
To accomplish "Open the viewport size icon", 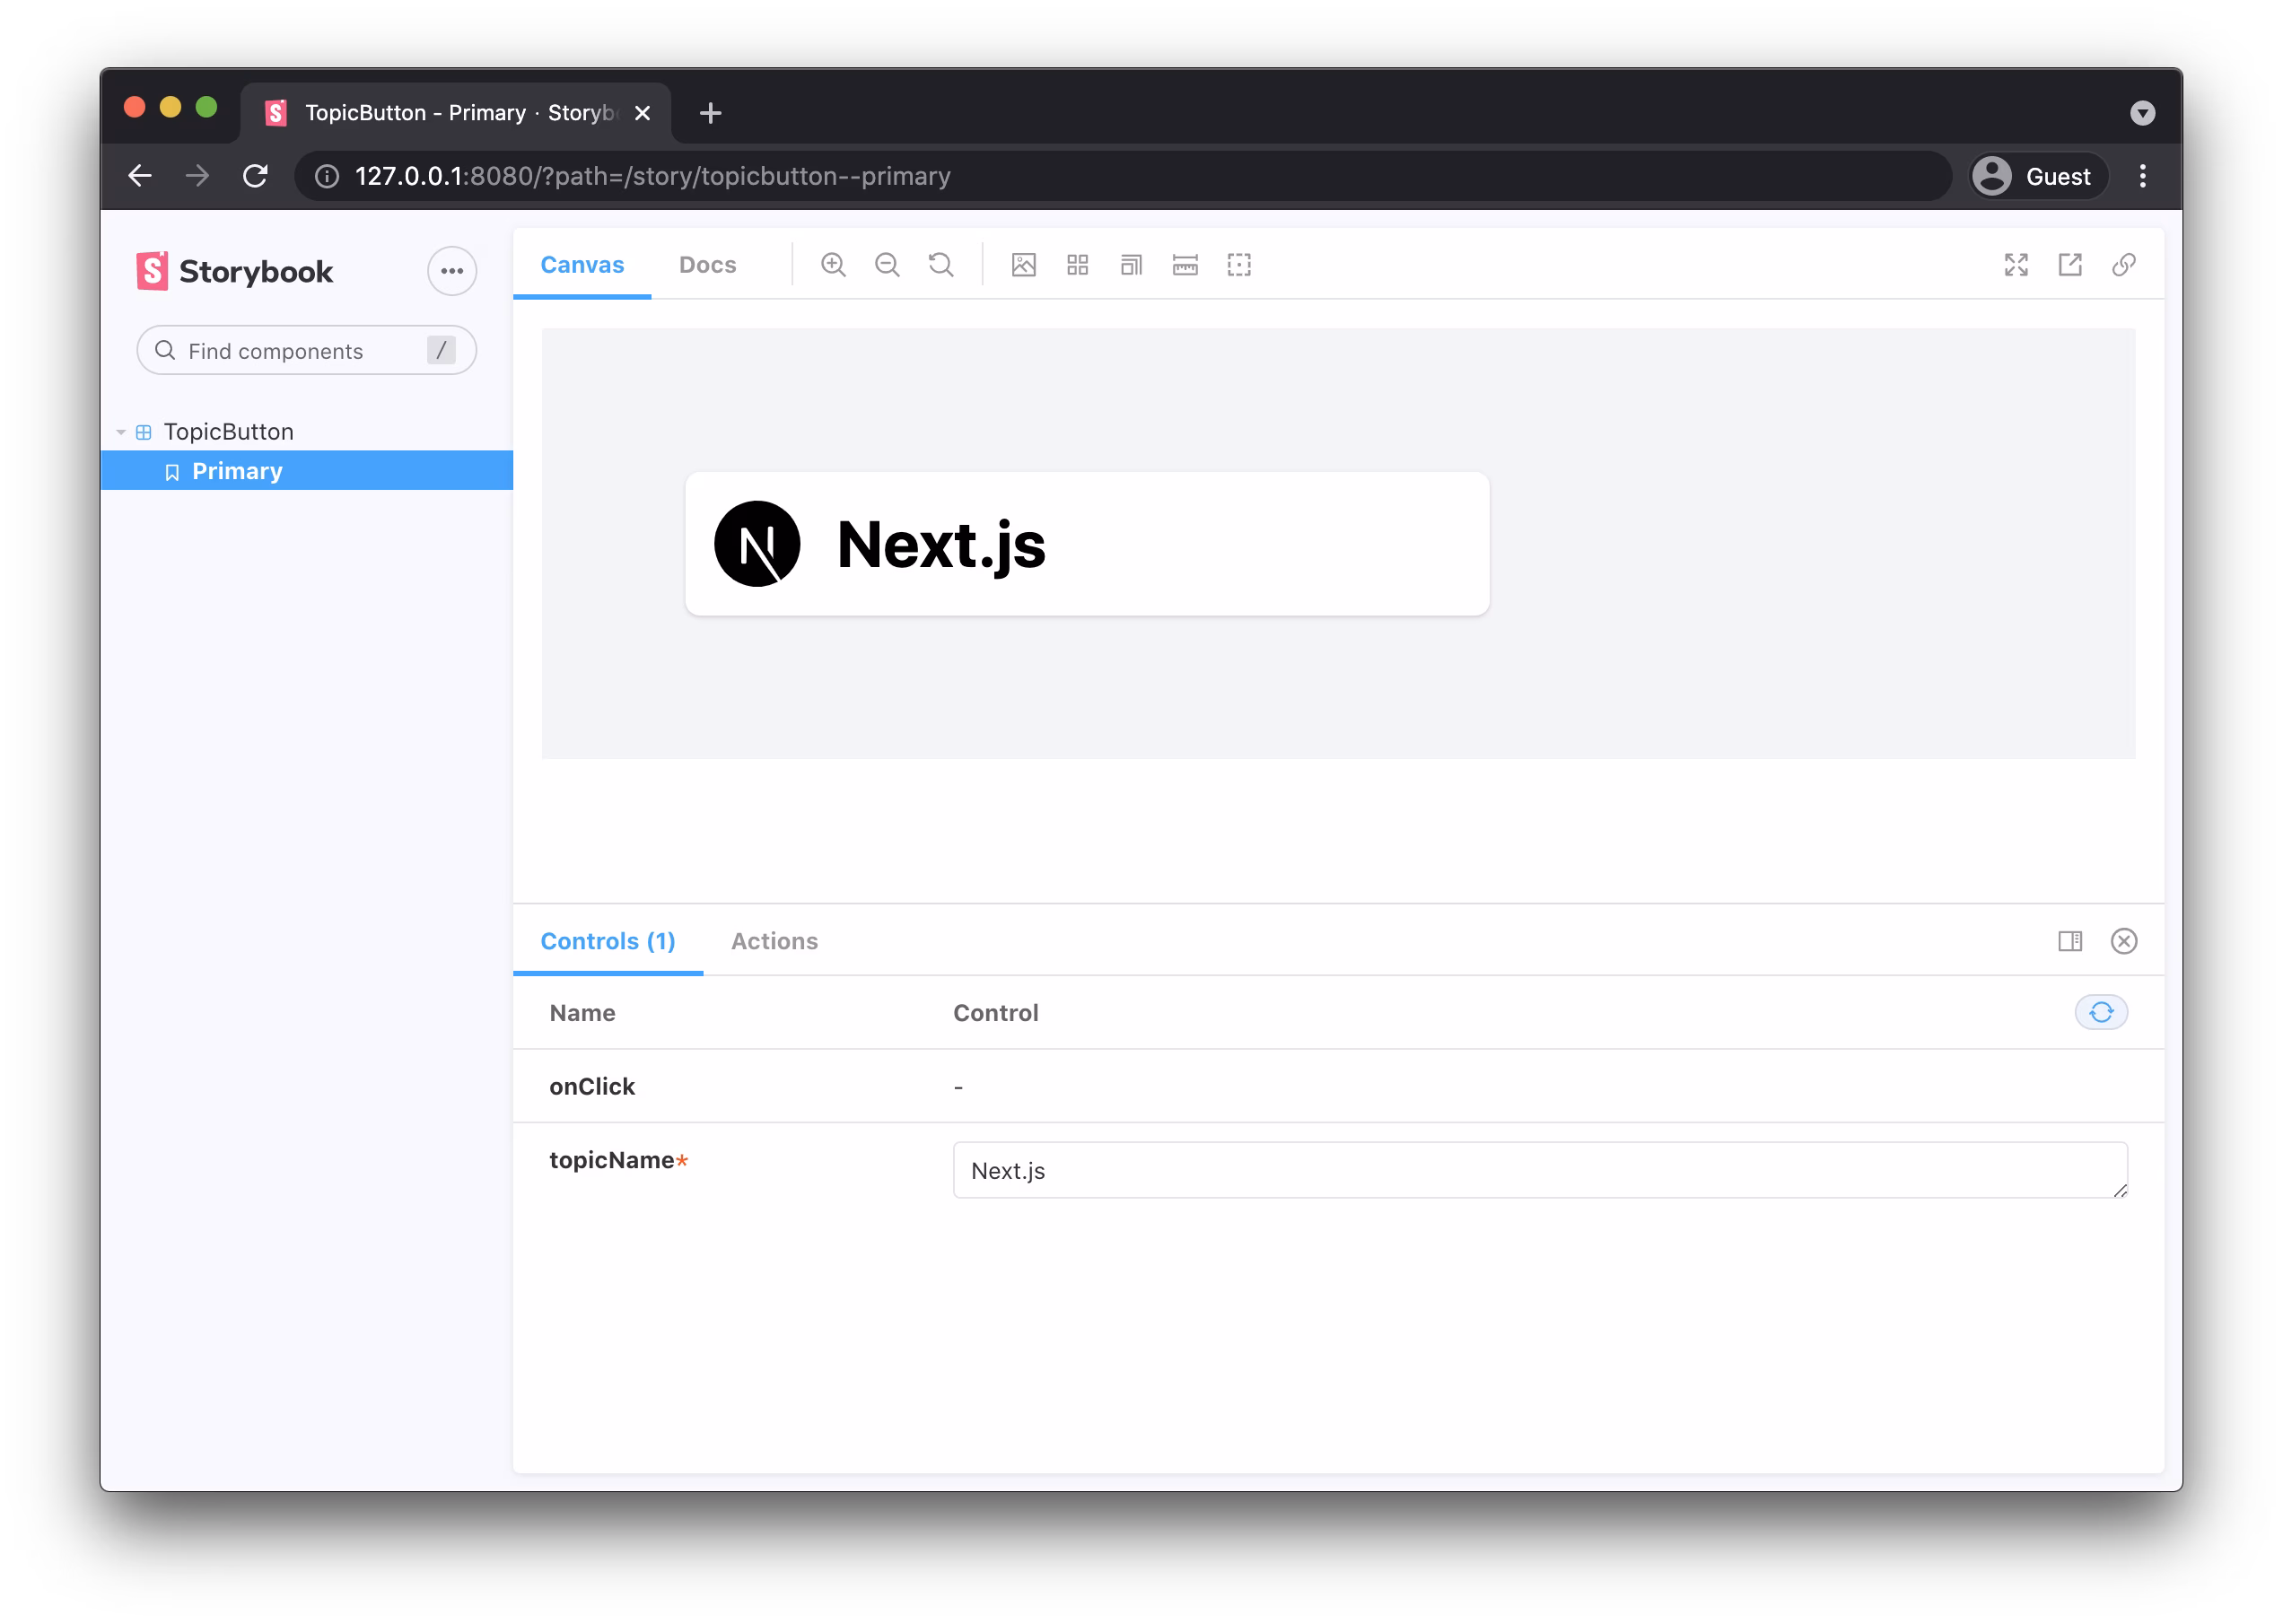I will click(x=1131, y=265).
